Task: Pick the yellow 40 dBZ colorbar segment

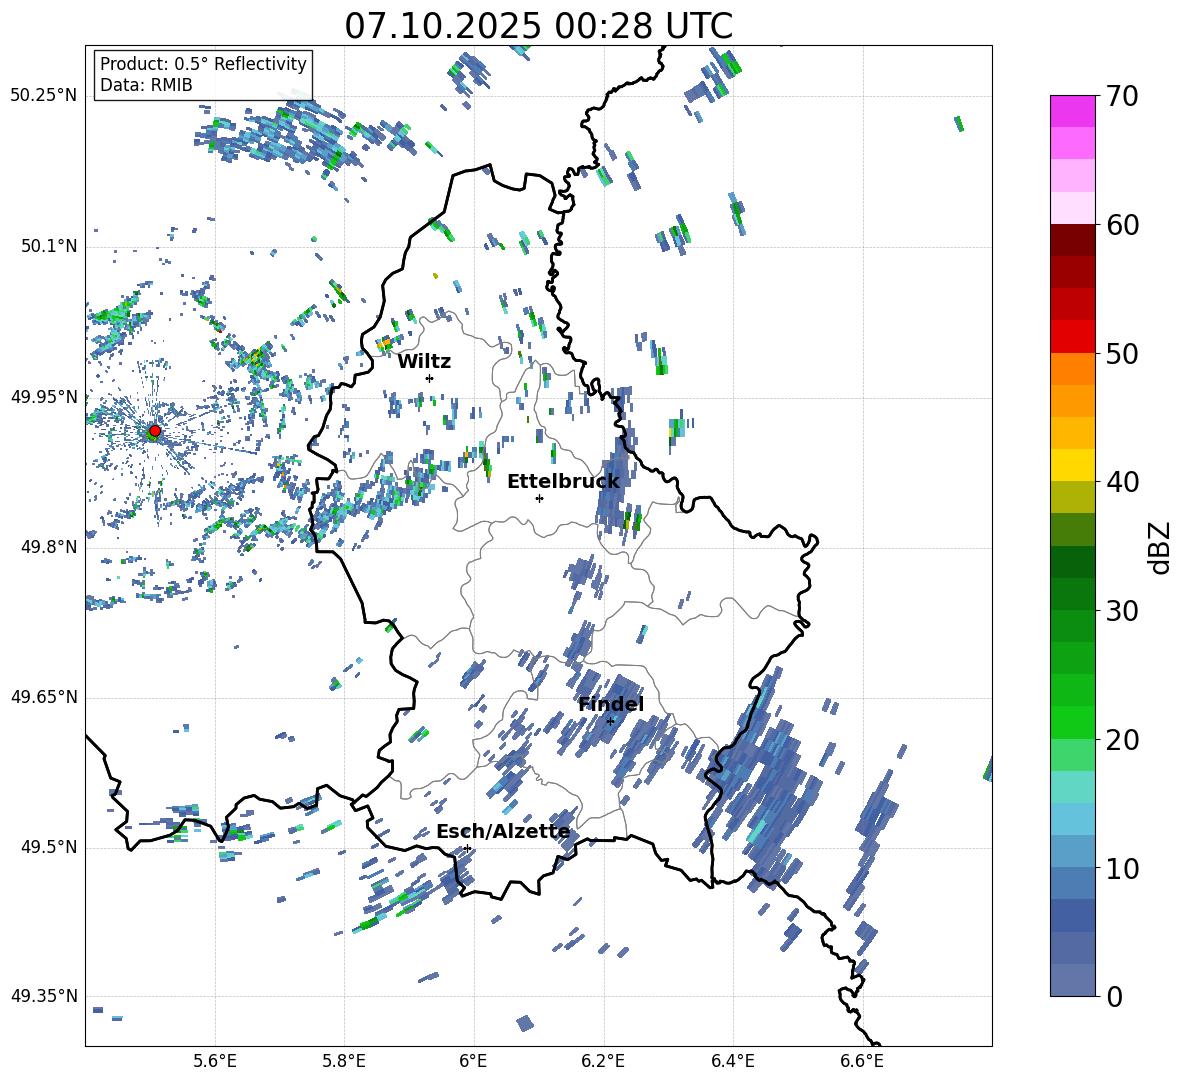Action: tap(1073, 465)
